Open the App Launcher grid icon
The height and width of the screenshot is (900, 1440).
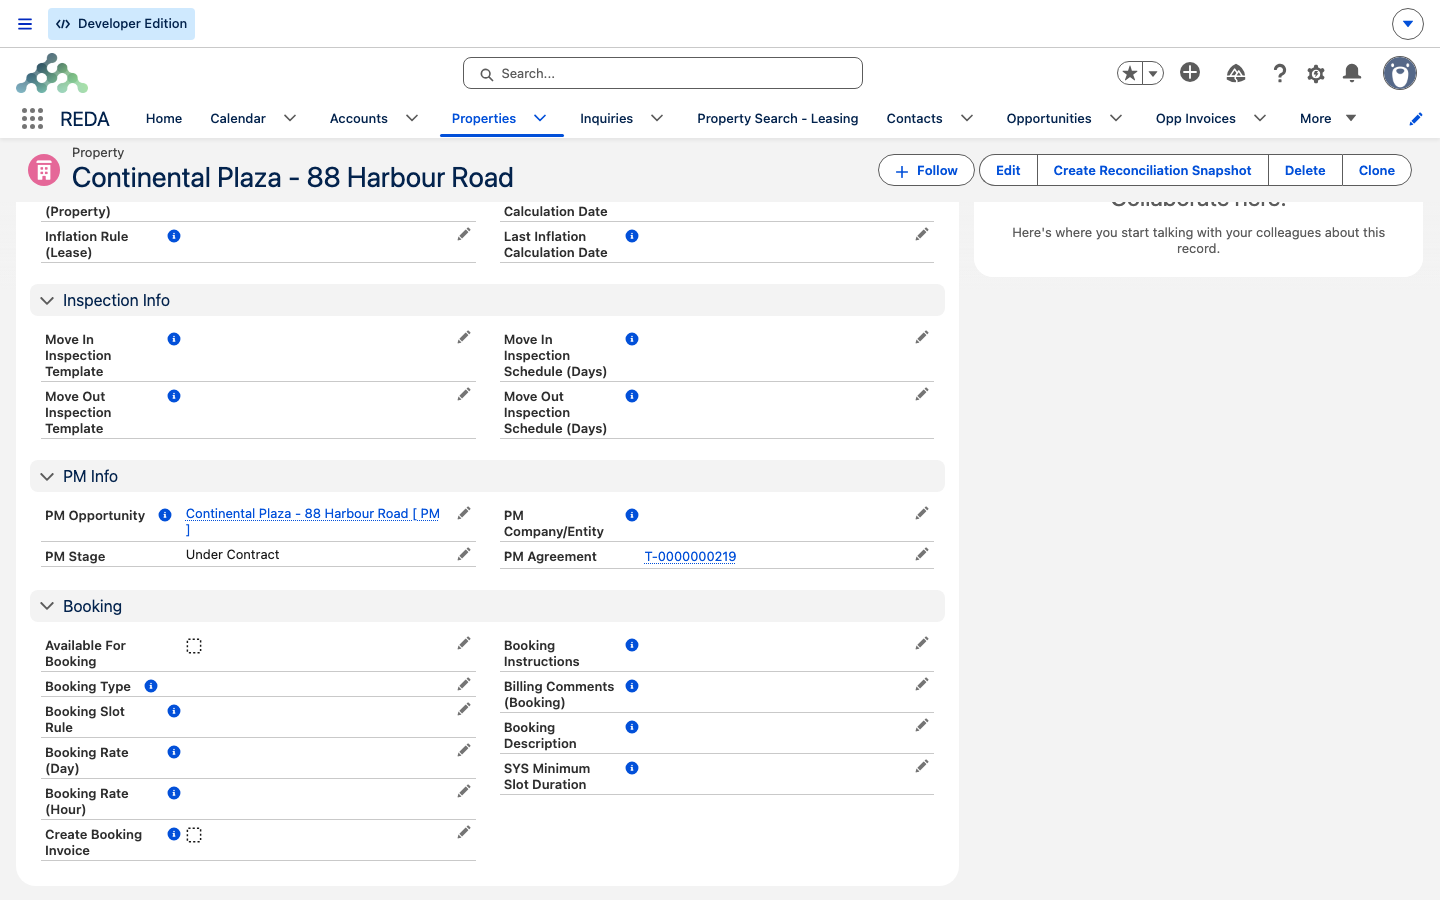coord(32,119)
